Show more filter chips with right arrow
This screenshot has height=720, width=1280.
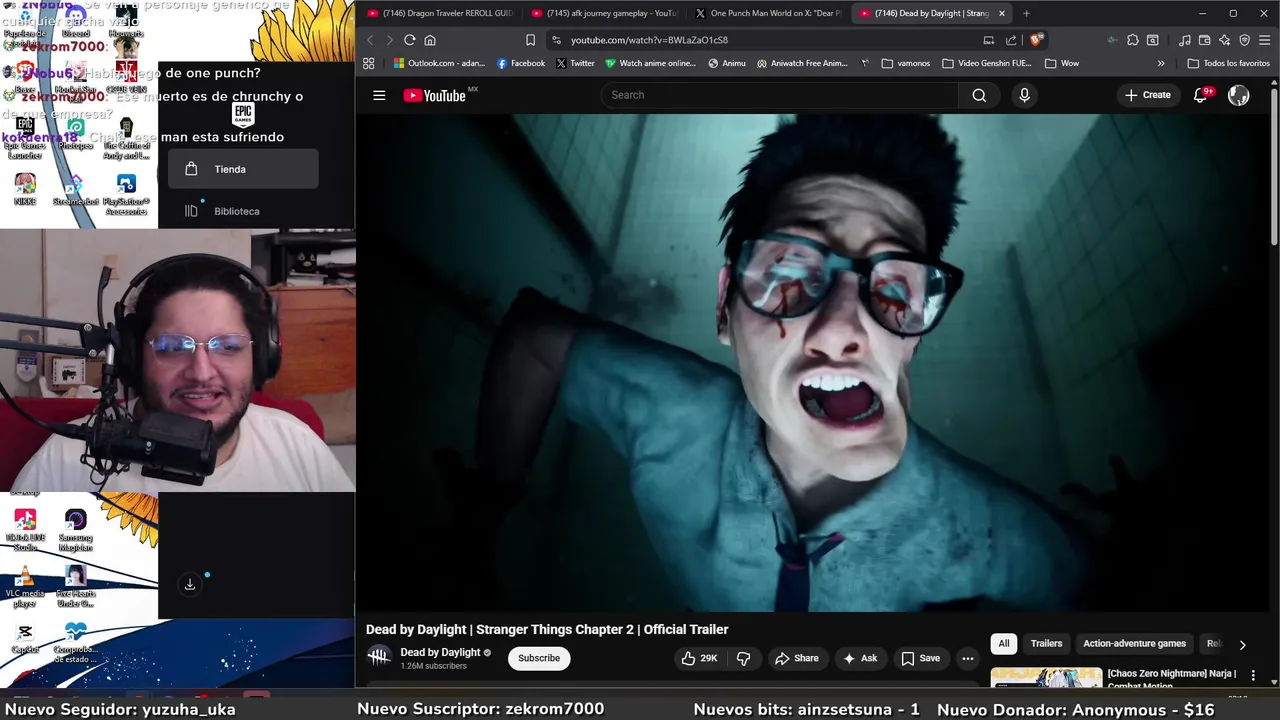click(1242, 645)
